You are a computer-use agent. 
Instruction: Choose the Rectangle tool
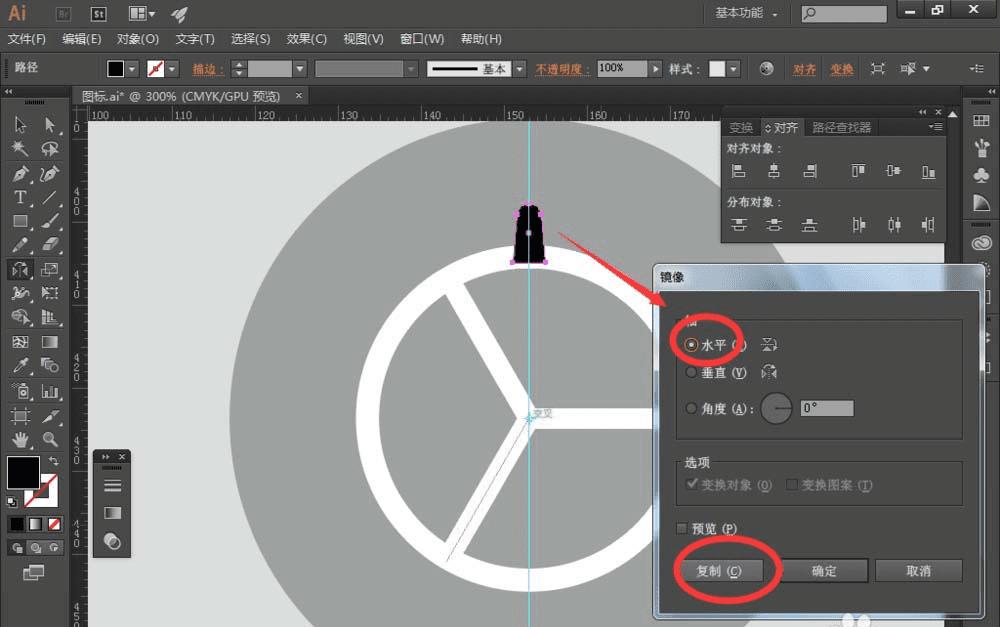point(20,221)
